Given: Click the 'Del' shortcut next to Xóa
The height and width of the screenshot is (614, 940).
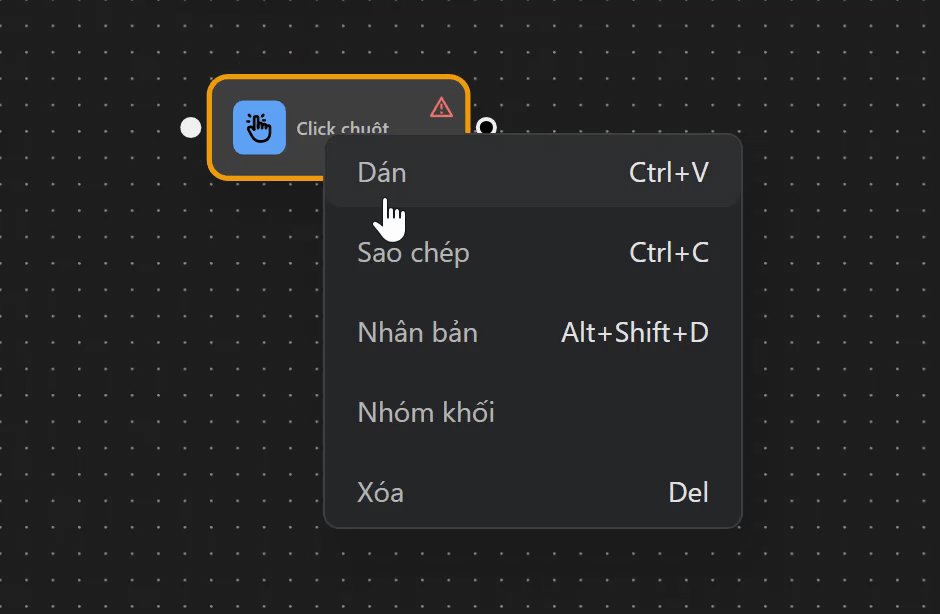Looking at the screenshot, I should (x=689, y=492).
